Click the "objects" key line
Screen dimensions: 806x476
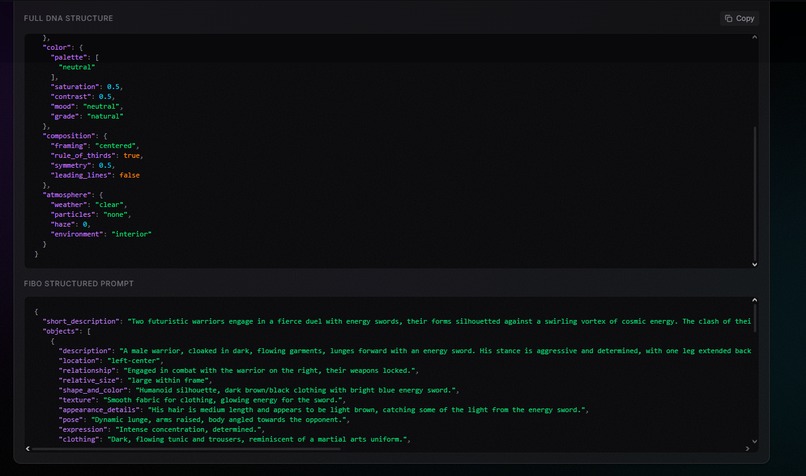click(67, 331)
